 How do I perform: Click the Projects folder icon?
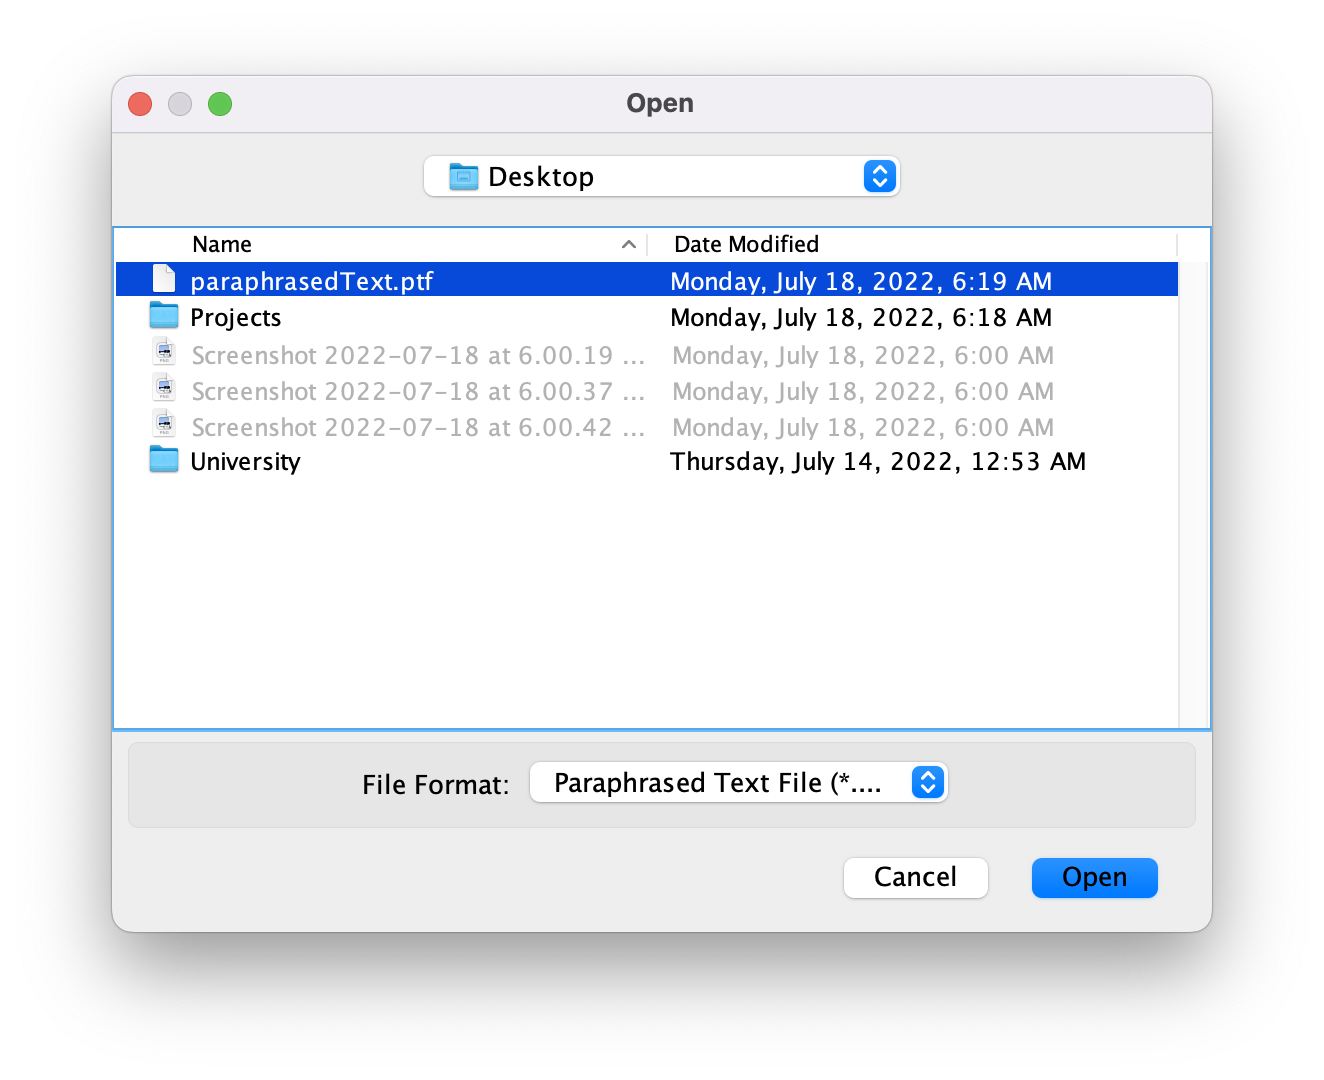(x=164, y=316)
